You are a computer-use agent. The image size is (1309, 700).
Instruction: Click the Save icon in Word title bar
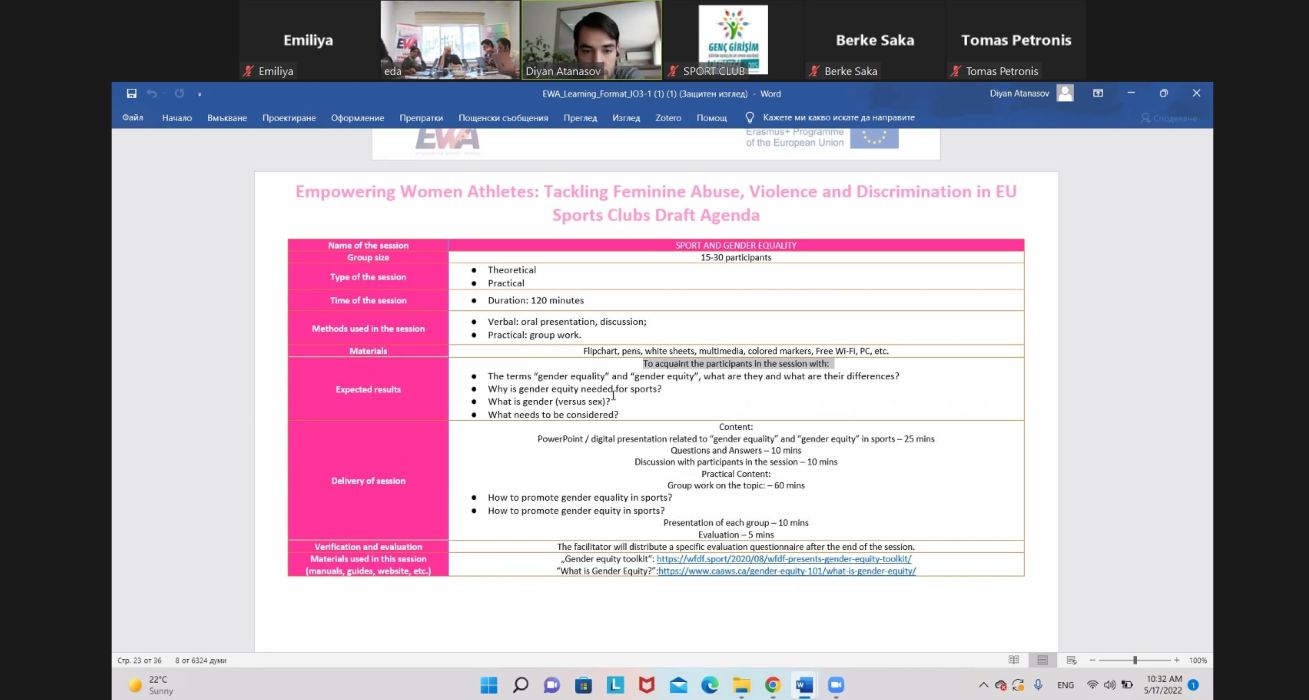[x=132, y=94]
